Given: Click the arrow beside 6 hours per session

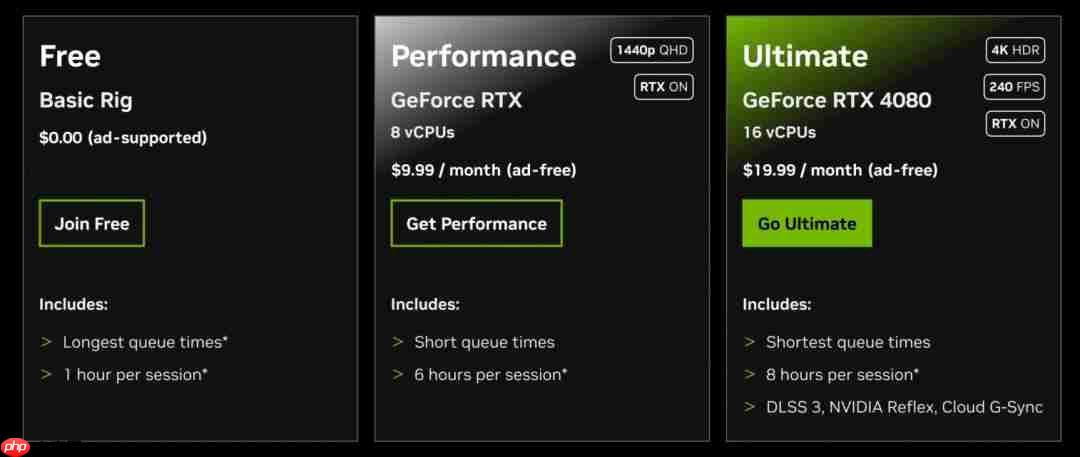Looking at the screenshot, I should [398, 375].
